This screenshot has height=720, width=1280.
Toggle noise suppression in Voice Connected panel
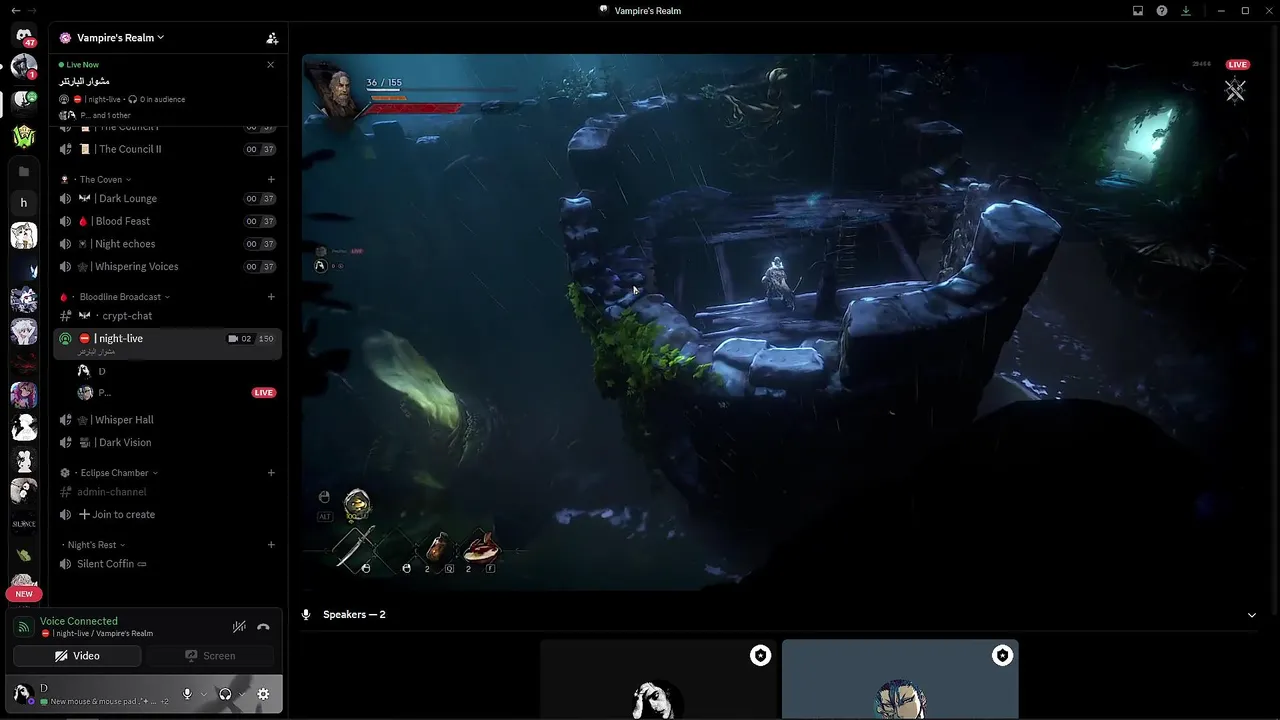[x=239, y=627]
